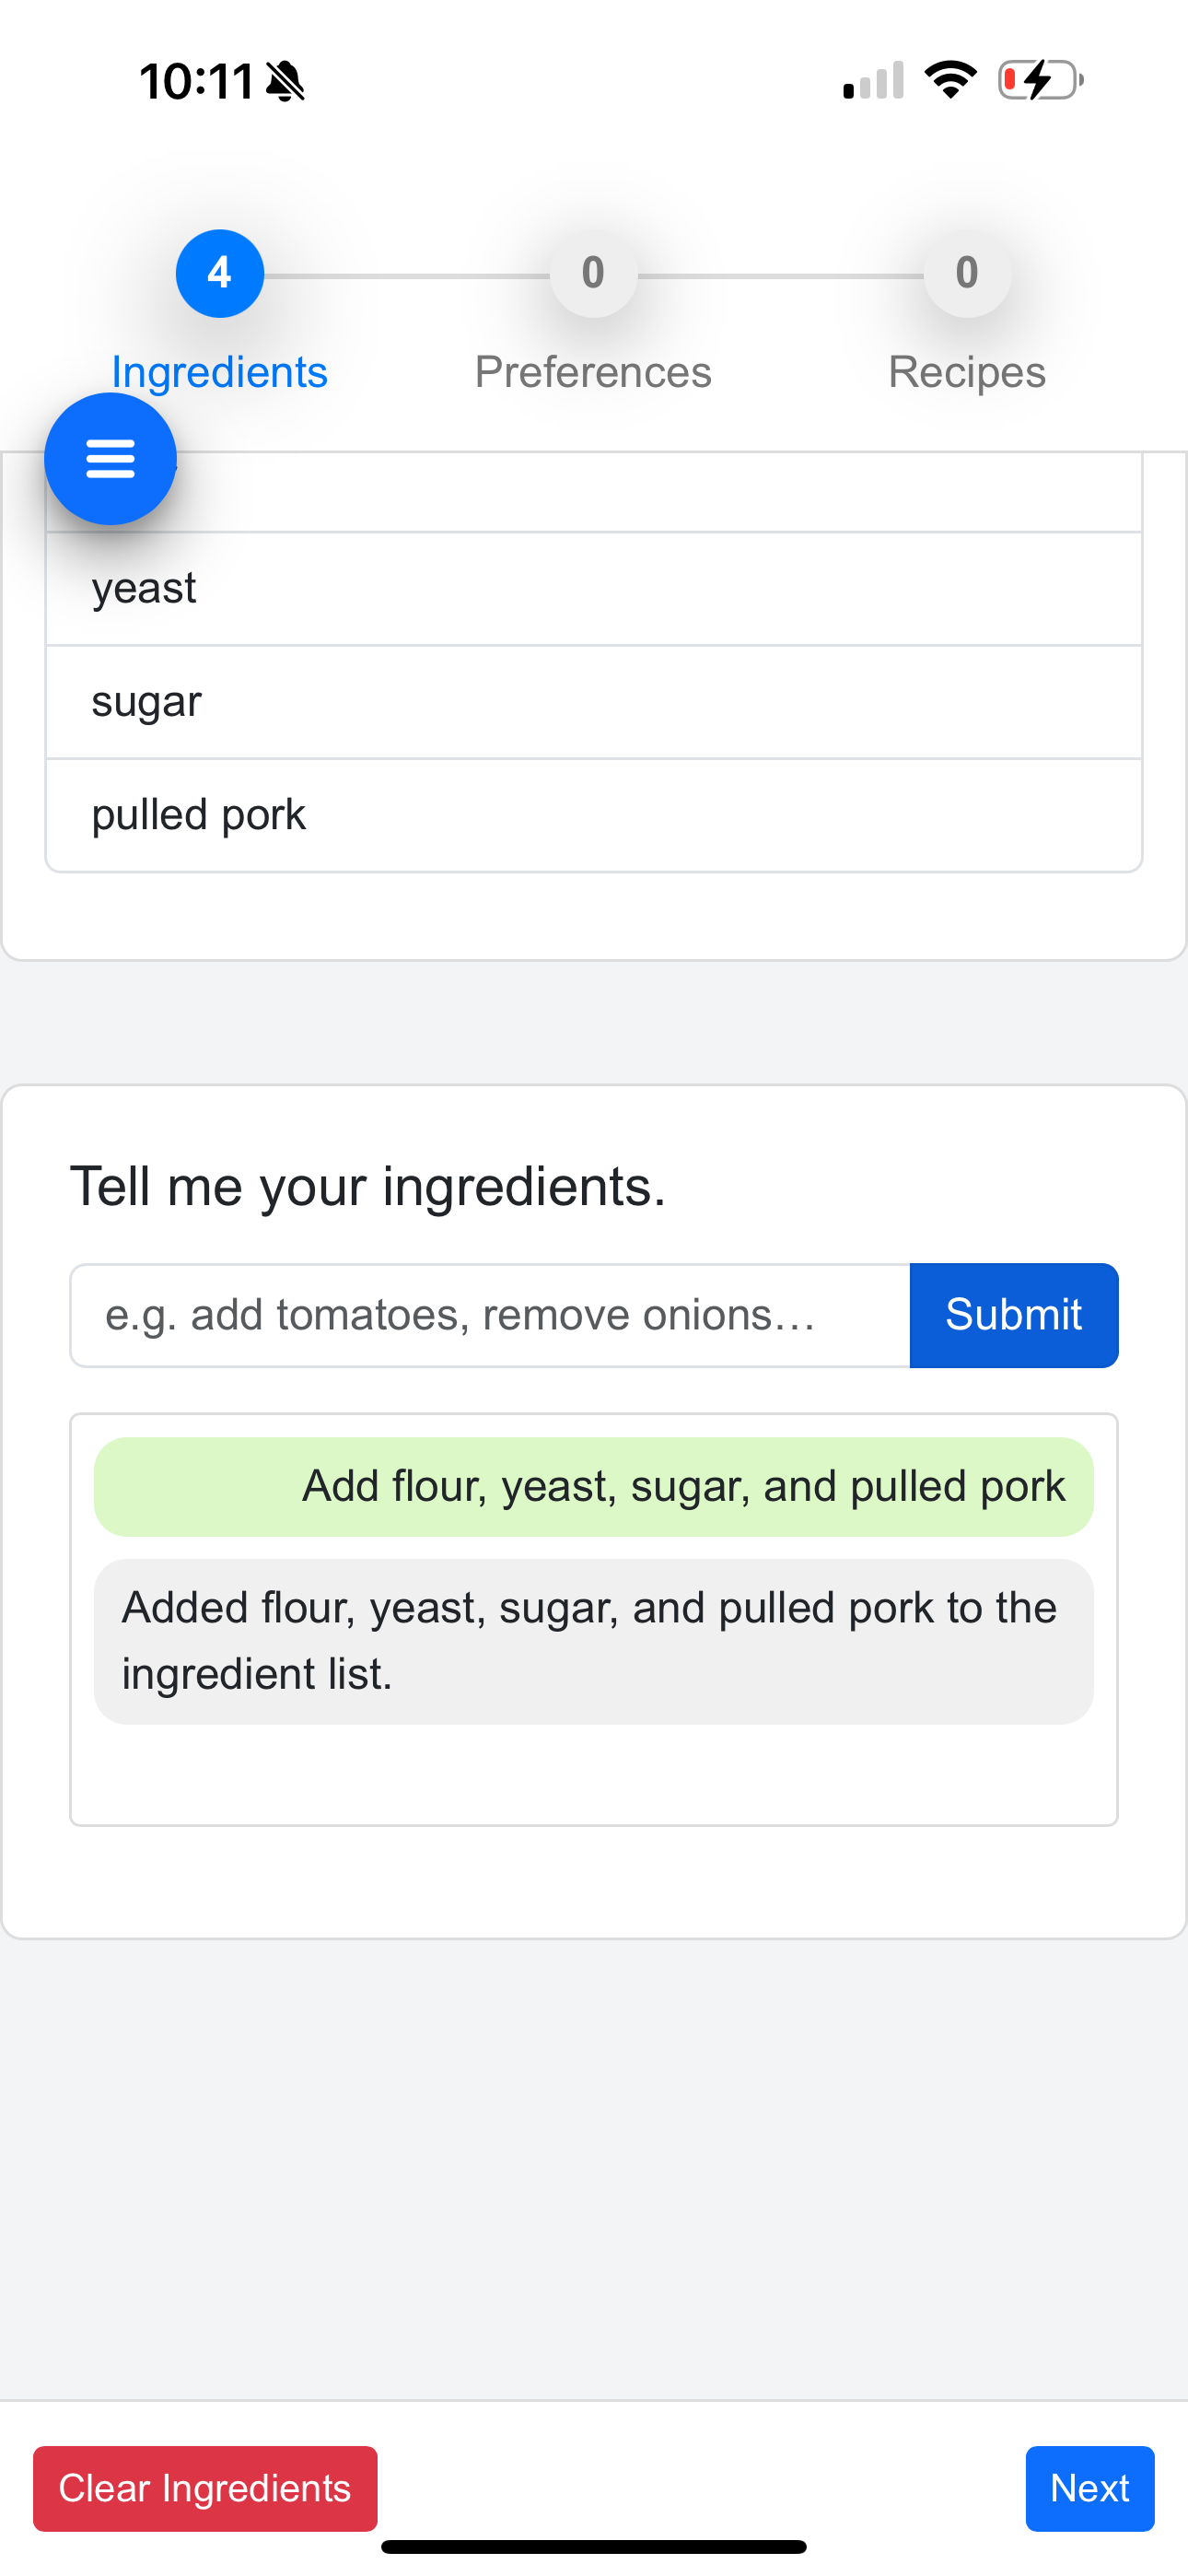Tap the gray 'Added flour' reply bubble
Viewport: 1188px width, 2576px height.
593,1641
